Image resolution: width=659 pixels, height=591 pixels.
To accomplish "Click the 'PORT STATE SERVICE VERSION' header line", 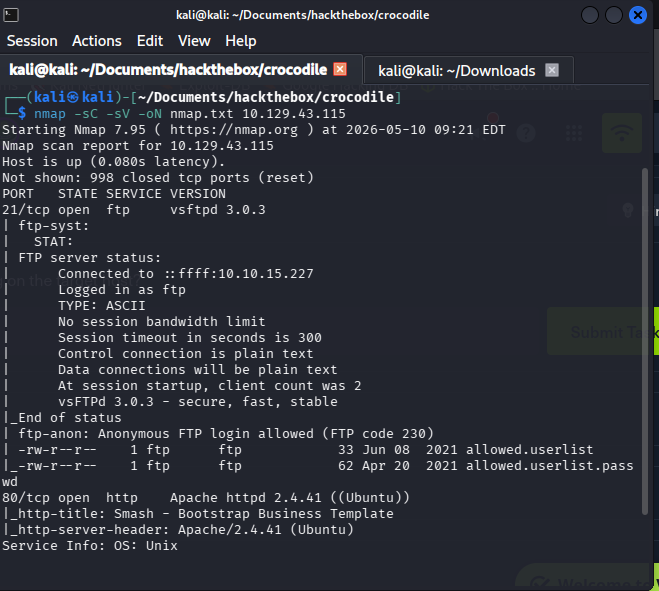I will [x=114, y=194].
